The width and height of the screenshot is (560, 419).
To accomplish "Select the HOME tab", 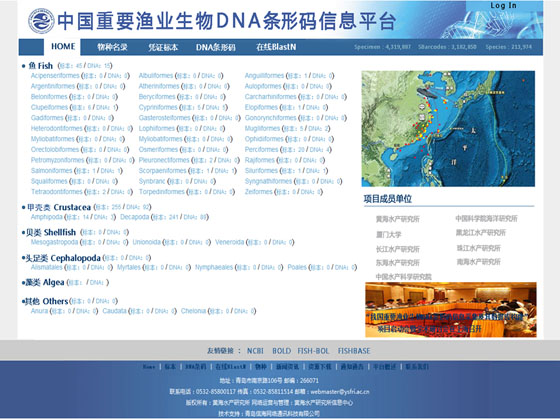I will point(63,46).
